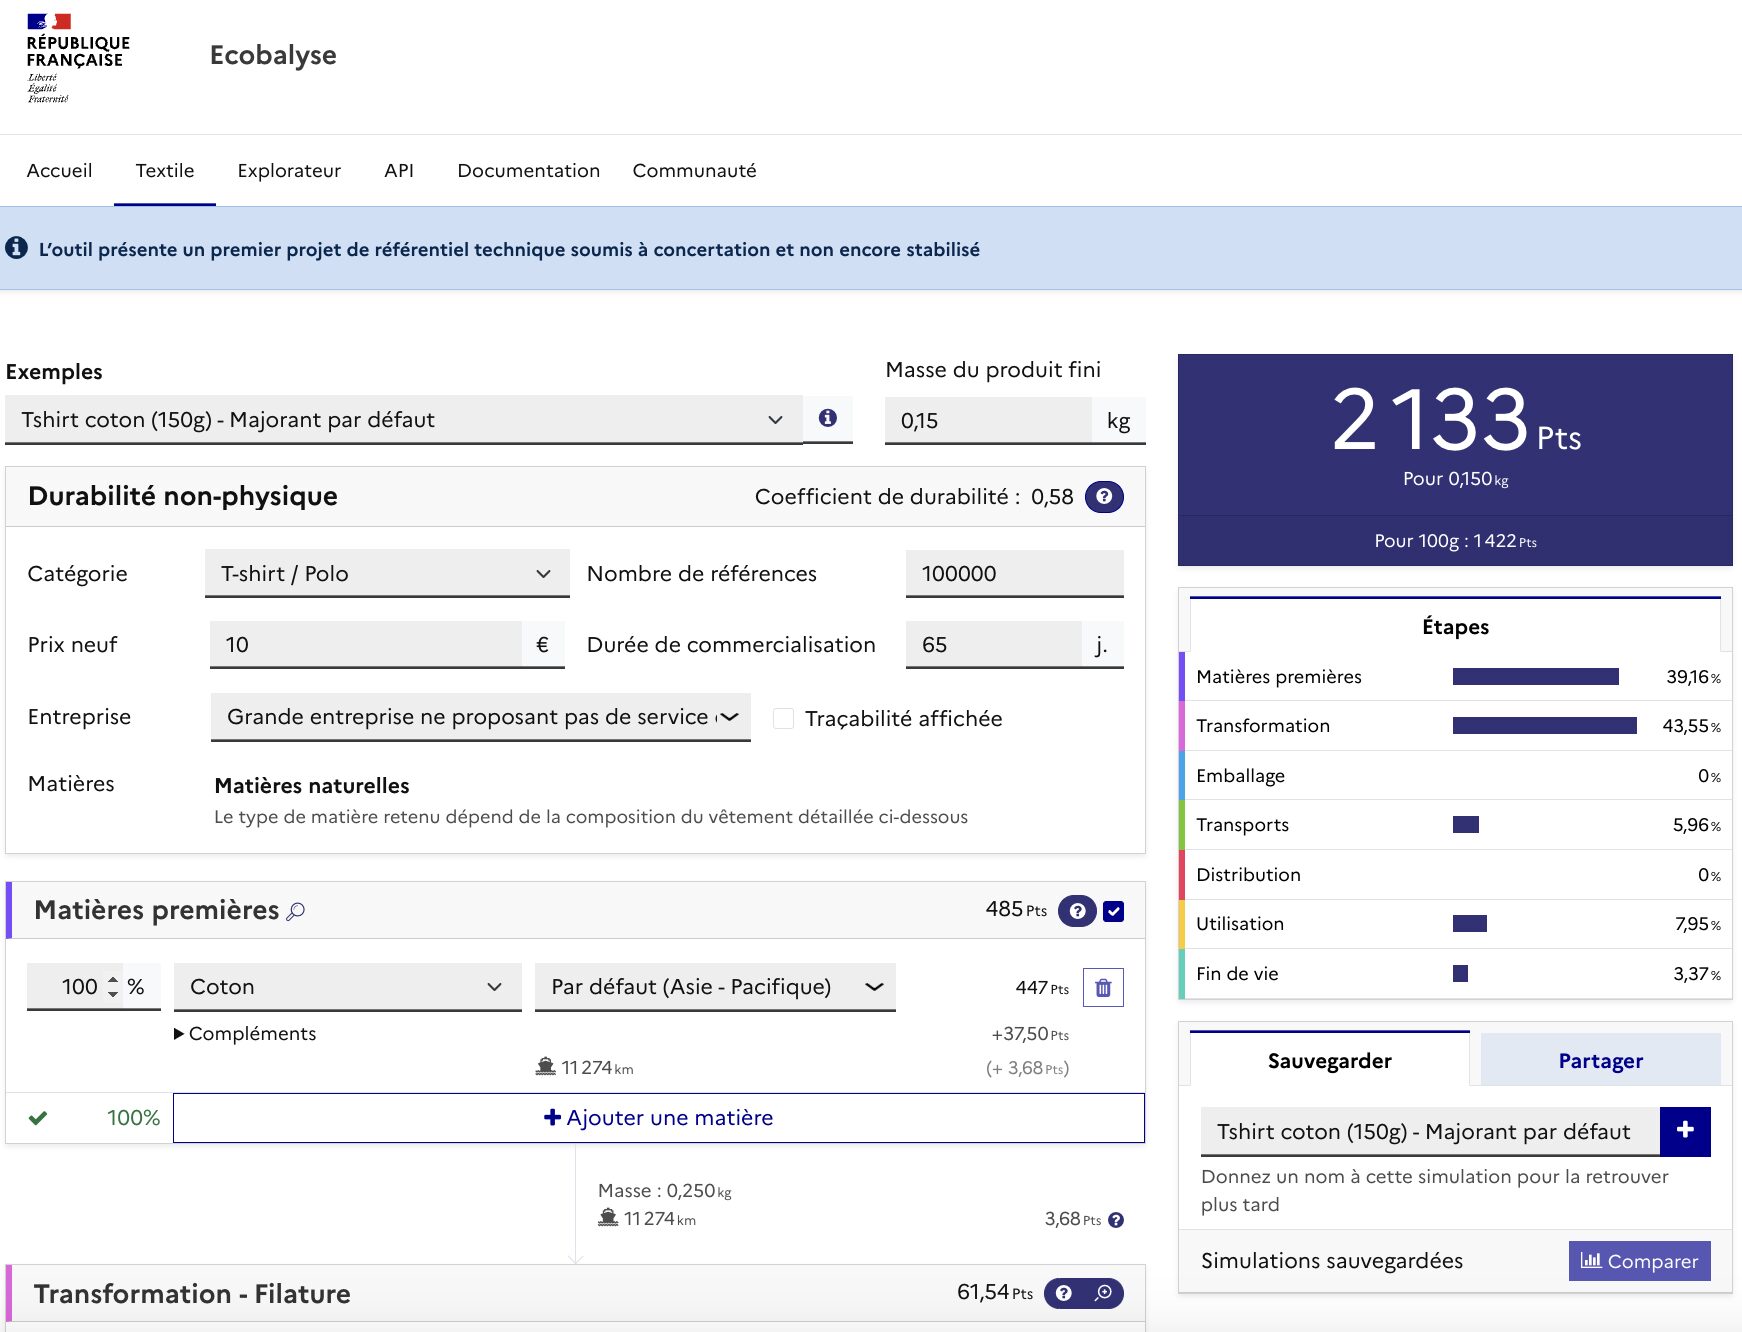Click the Durée de commercialisation field

(993, 645)
